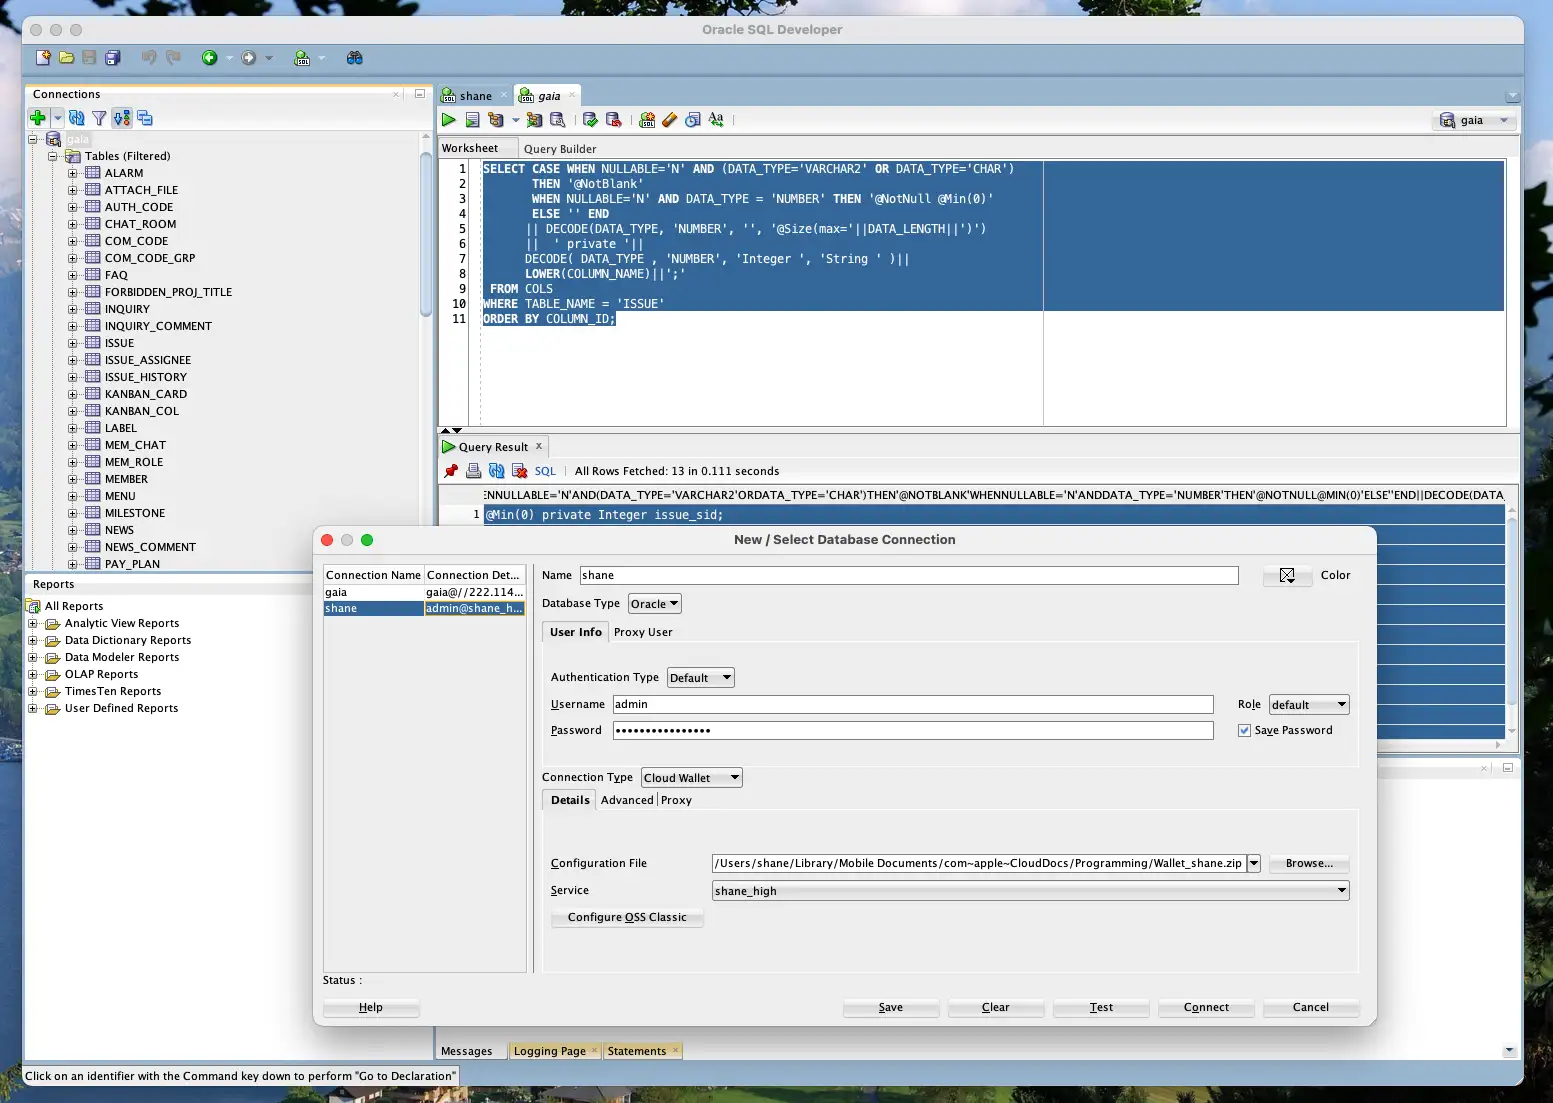Click in the Username field
Screen dimensions: 1553x1103
913,705
